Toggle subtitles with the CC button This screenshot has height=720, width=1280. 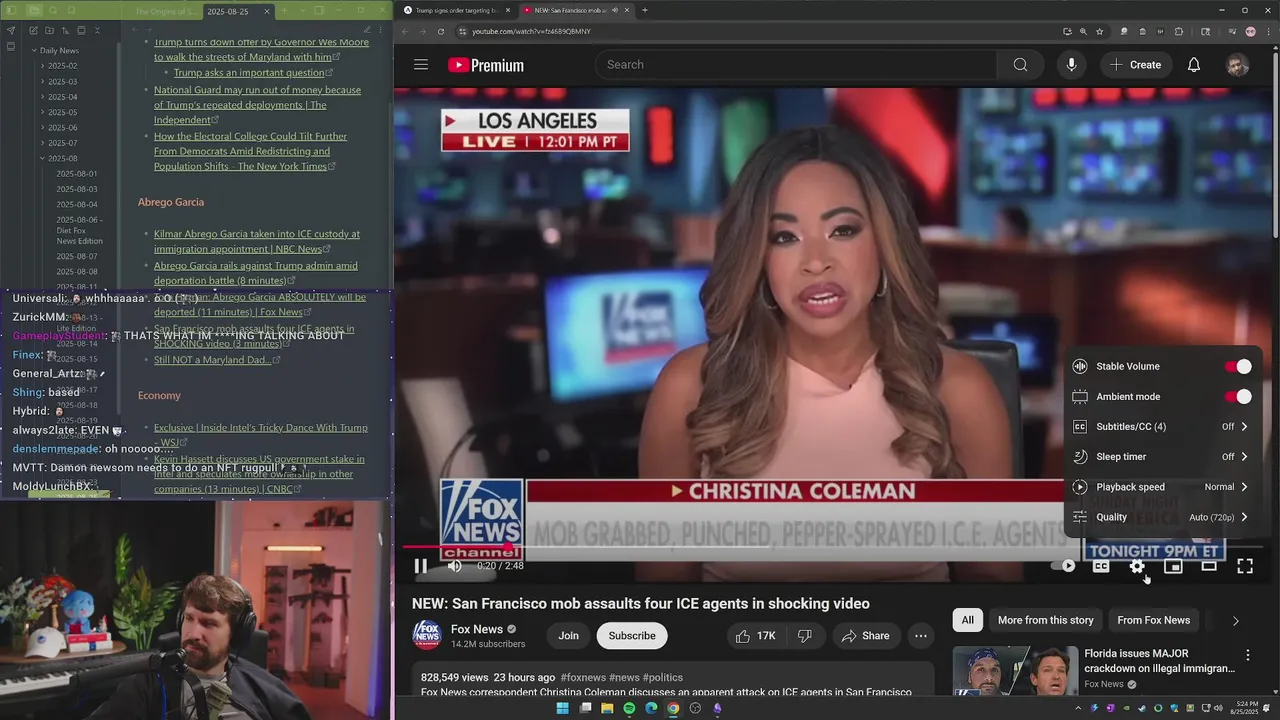(1101, 566)
